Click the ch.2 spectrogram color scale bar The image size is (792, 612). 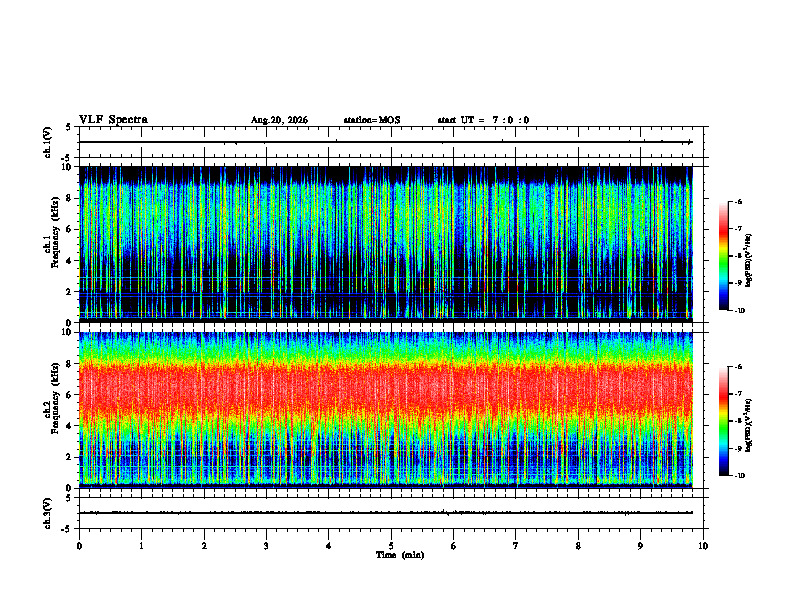coord(723,421)
